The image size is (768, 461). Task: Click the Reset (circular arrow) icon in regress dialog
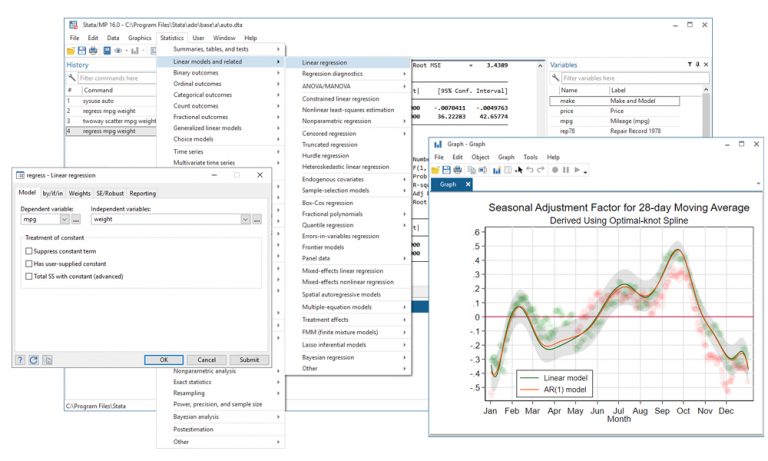(33, 360)
